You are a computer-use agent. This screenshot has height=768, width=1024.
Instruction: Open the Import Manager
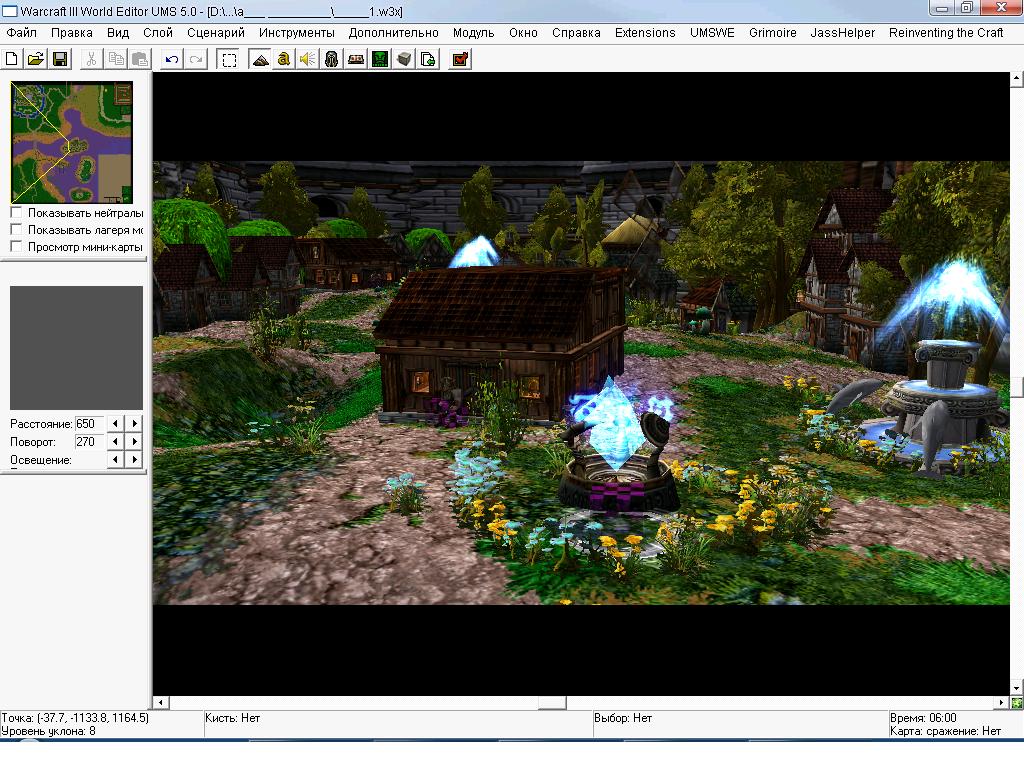[x=428, y=59]
